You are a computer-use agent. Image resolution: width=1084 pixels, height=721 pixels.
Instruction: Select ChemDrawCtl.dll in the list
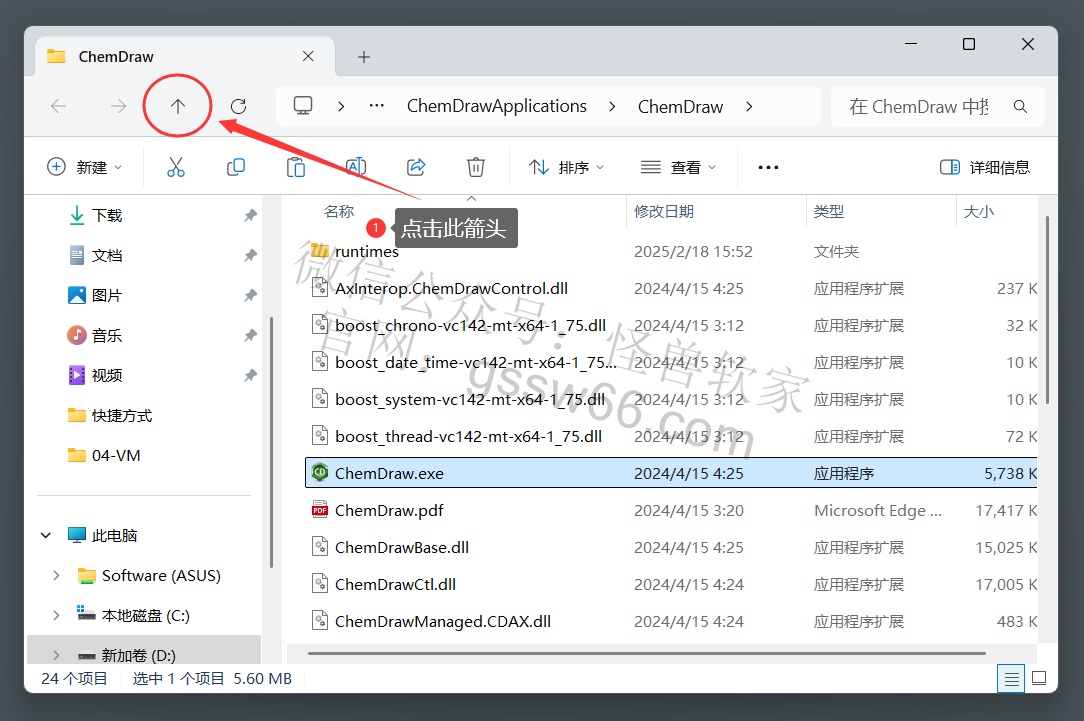[x=671, y=585]
